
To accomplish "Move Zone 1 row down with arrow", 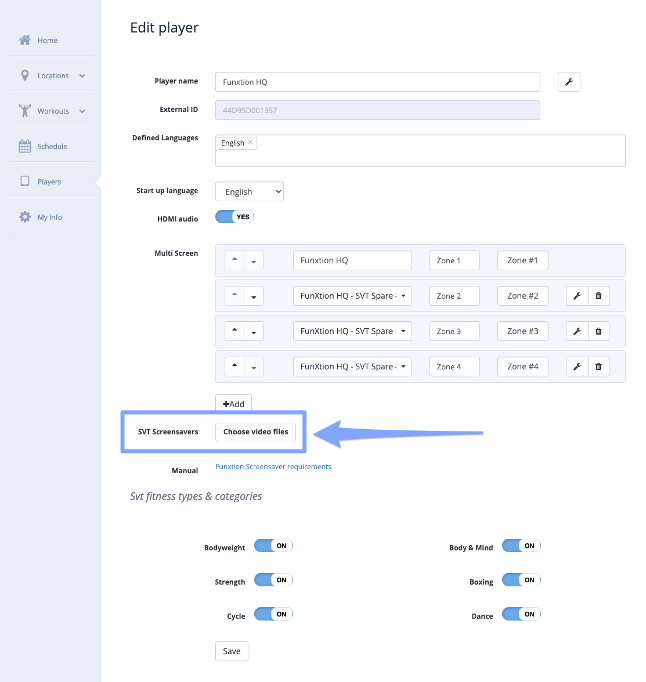I will [254, 260].
